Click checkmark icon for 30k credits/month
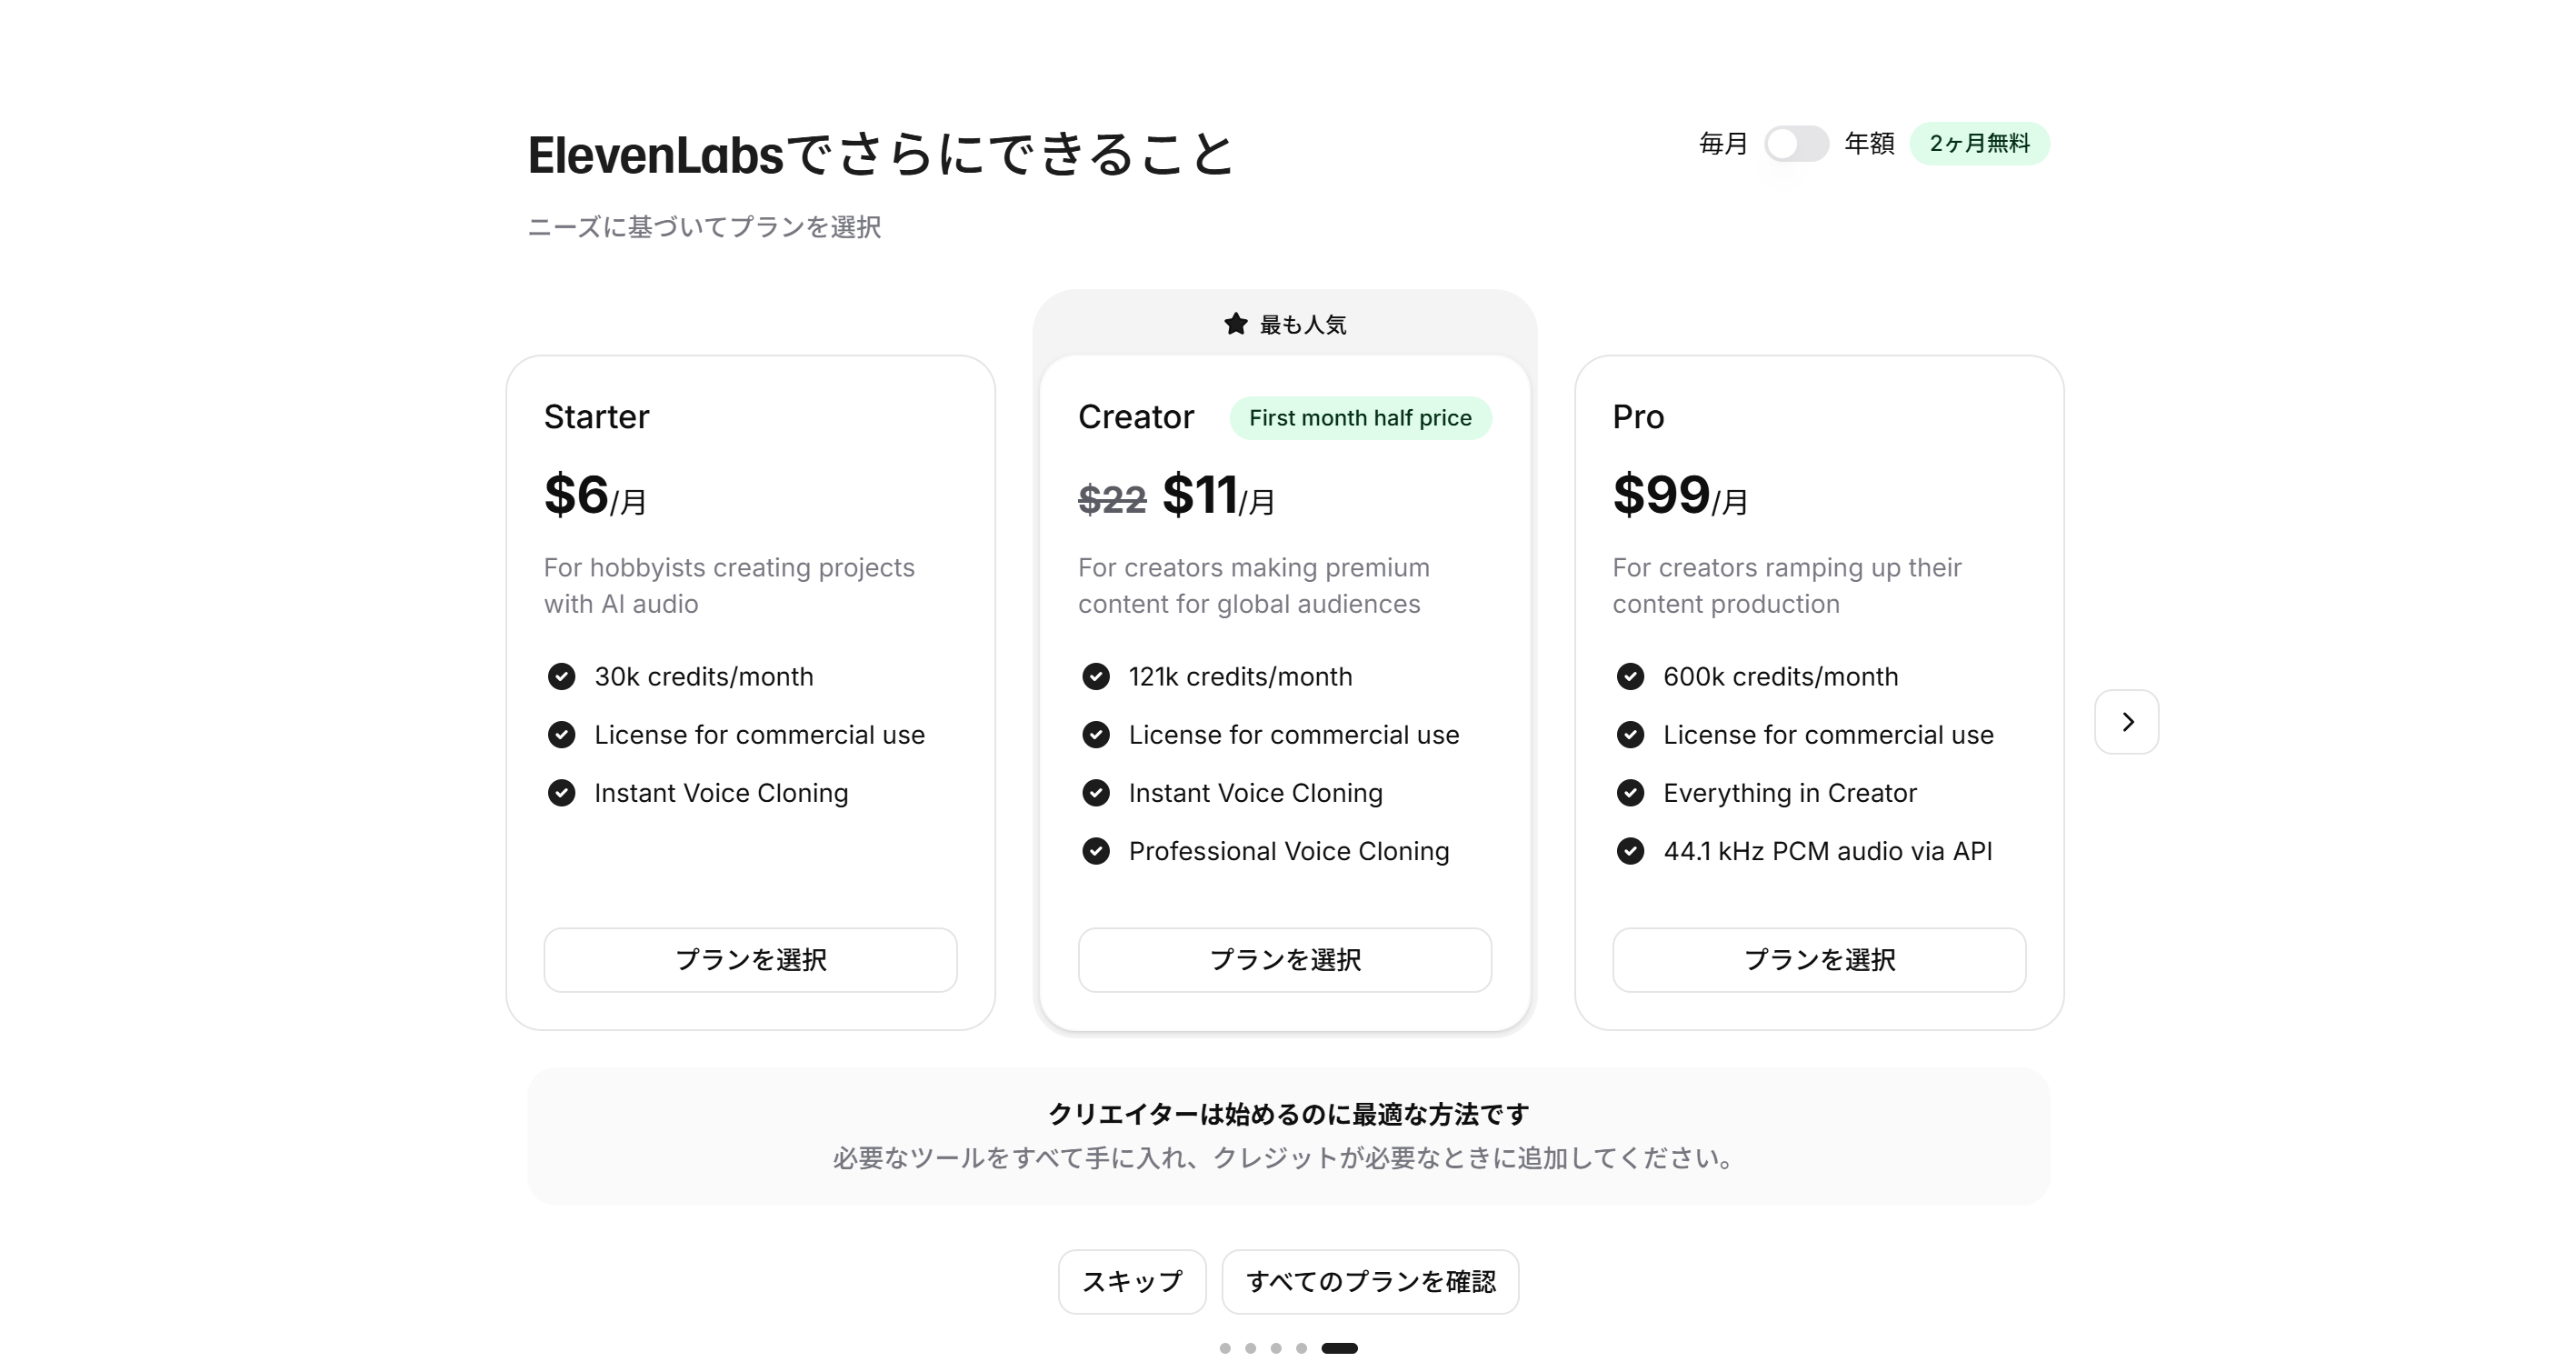 562,677
